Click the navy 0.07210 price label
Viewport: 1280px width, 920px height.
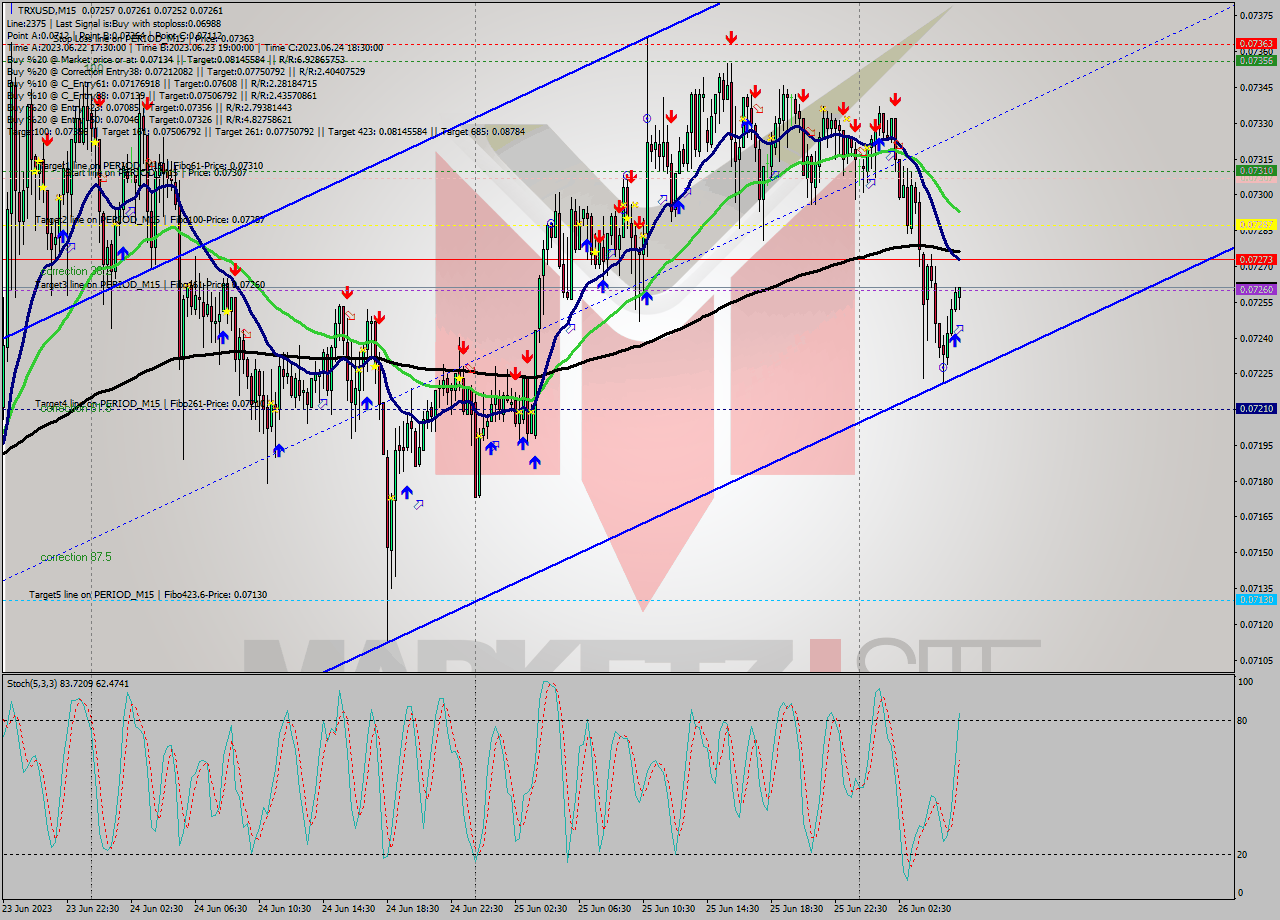(x=1255, y=409)
